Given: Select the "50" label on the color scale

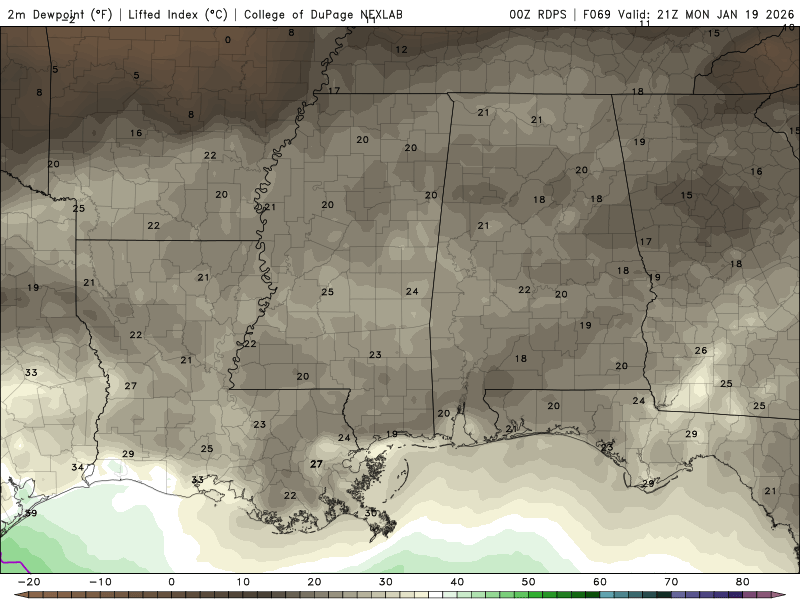Looking at the screenshot, I should tap(529, 582).
